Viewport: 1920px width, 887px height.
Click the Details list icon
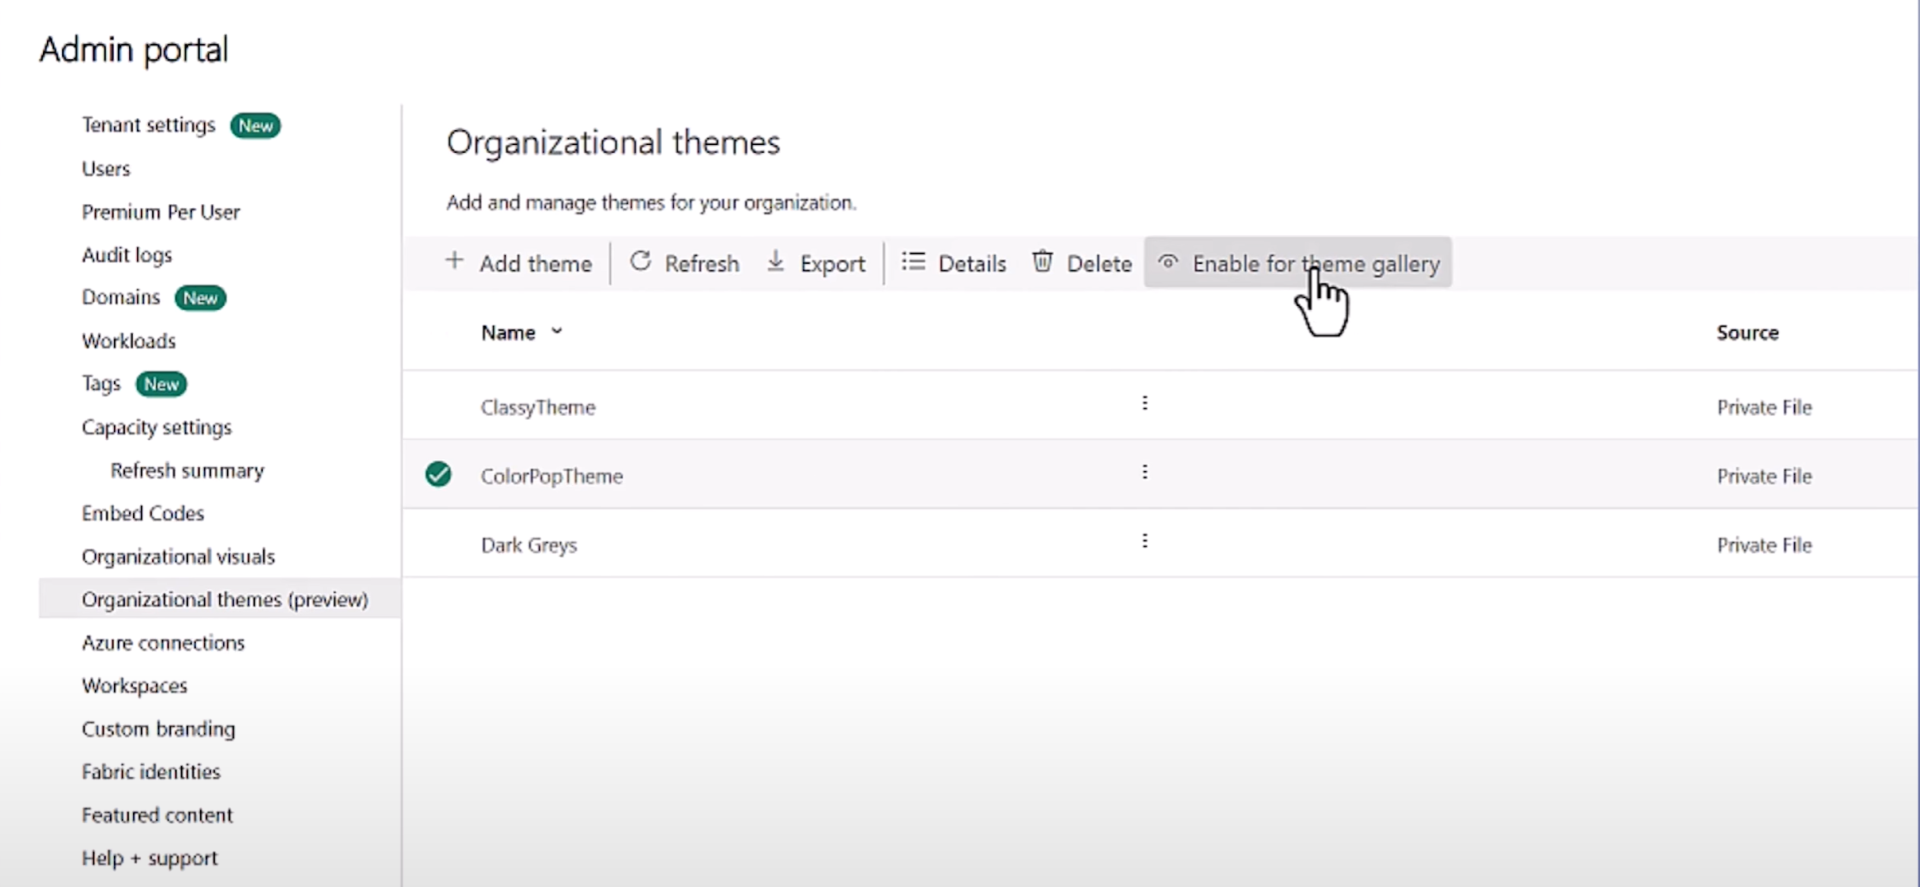pos(913,262)
